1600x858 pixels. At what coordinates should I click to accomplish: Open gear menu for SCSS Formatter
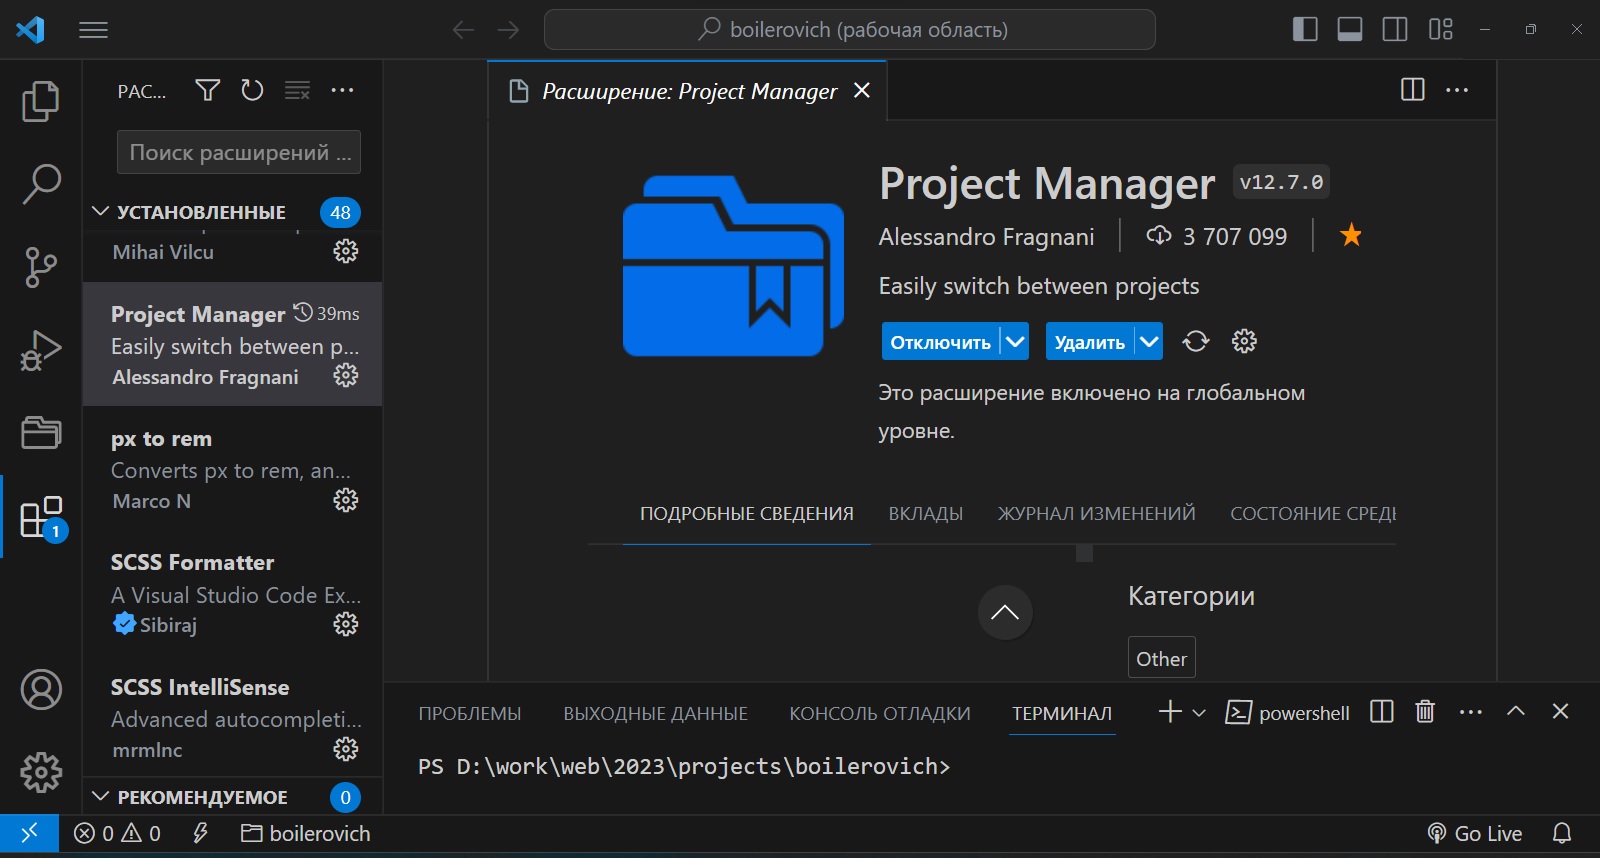346,624
